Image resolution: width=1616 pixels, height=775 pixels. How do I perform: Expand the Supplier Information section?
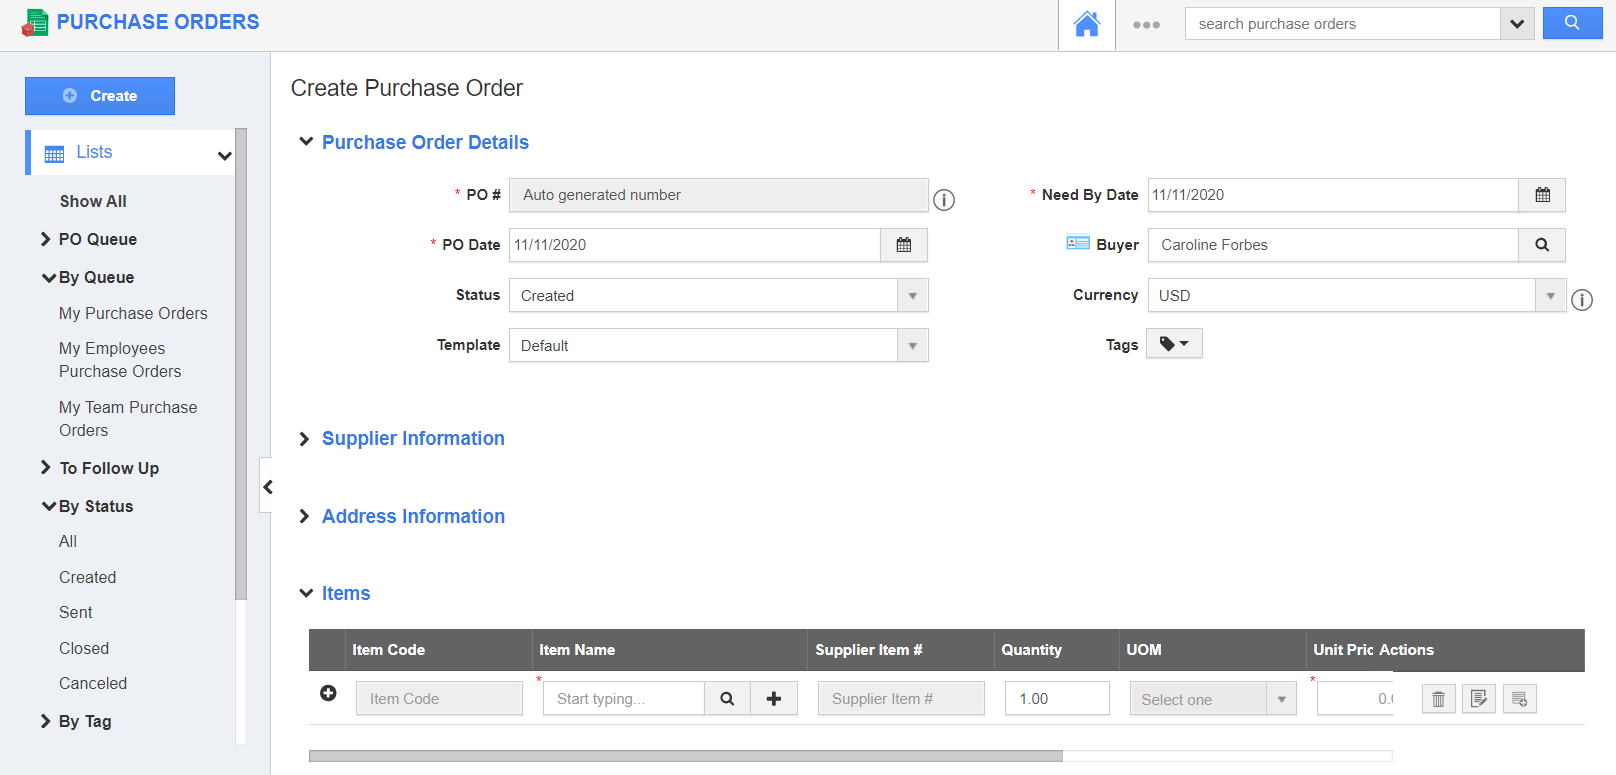[412, 439]
